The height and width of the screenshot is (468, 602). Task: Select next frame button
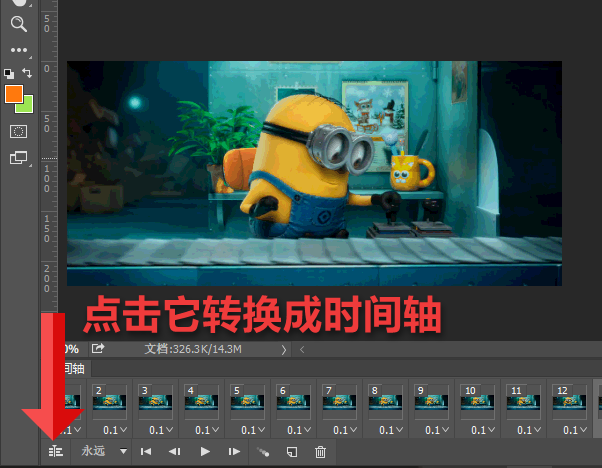[x=234, y=452]
